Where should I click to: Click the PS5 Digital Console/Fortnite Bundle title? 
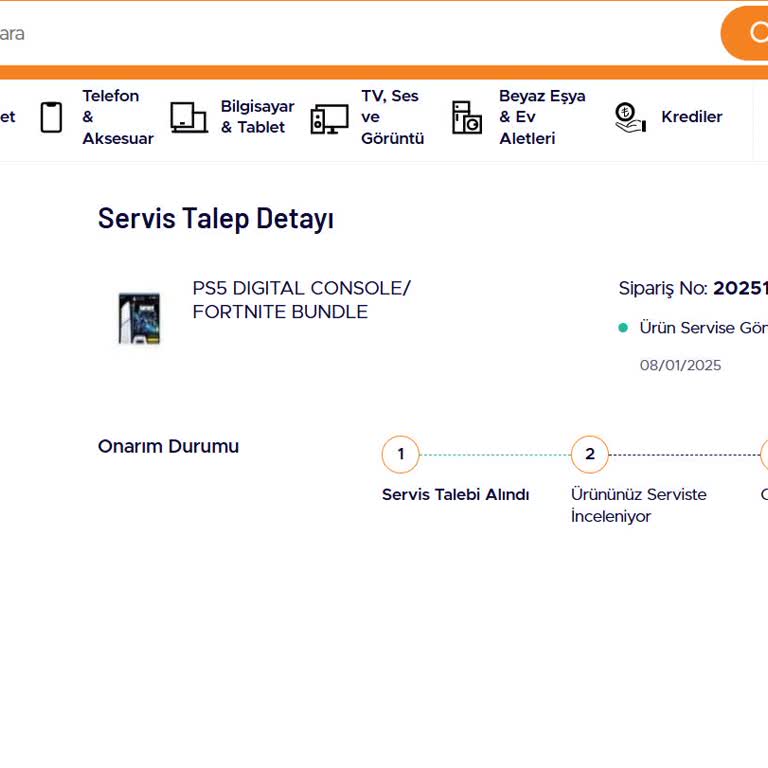tap(301, 300)
